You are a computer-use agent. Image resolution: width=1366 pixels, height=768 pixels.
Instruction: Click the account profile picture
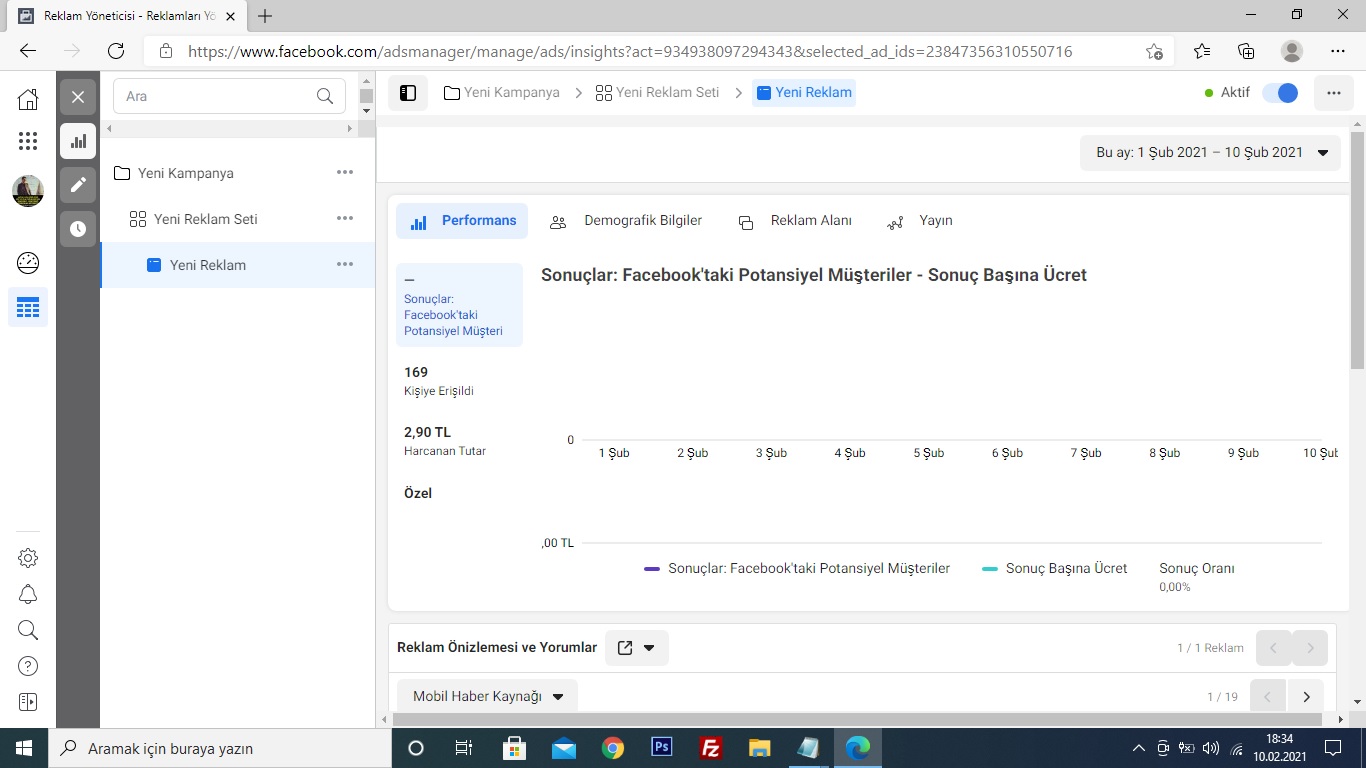tap(28, 191)
